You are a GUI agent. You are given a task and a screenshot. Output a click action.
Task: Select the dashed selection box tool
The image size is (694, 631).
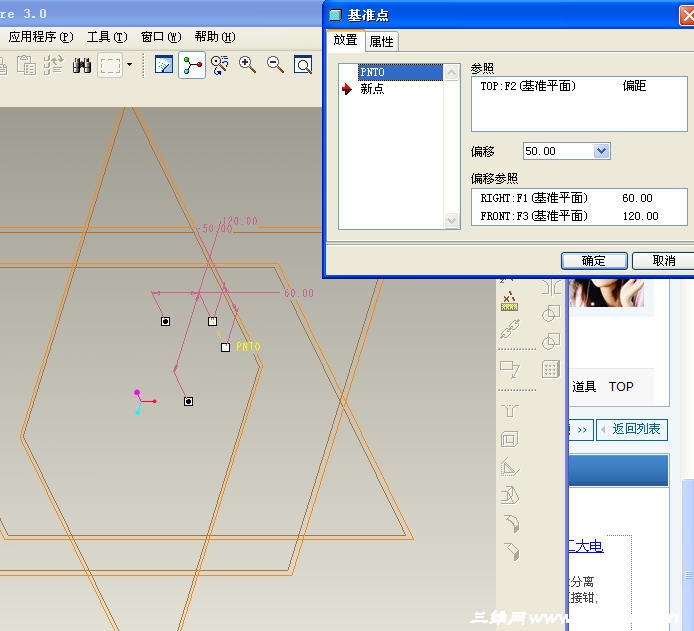[x=110, y=65]
